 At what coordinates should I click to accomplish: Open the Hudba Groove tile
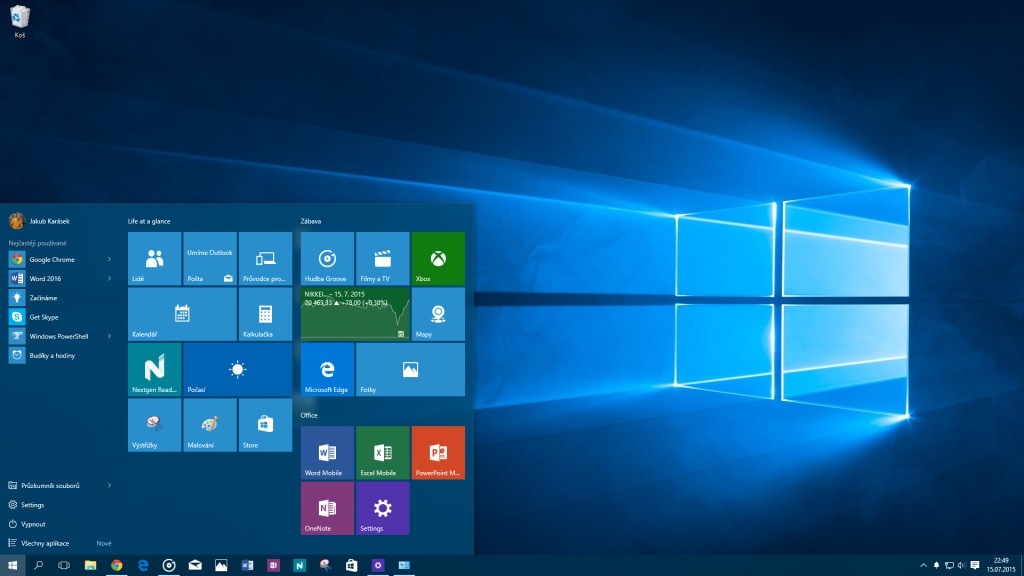tap(327, 259)
